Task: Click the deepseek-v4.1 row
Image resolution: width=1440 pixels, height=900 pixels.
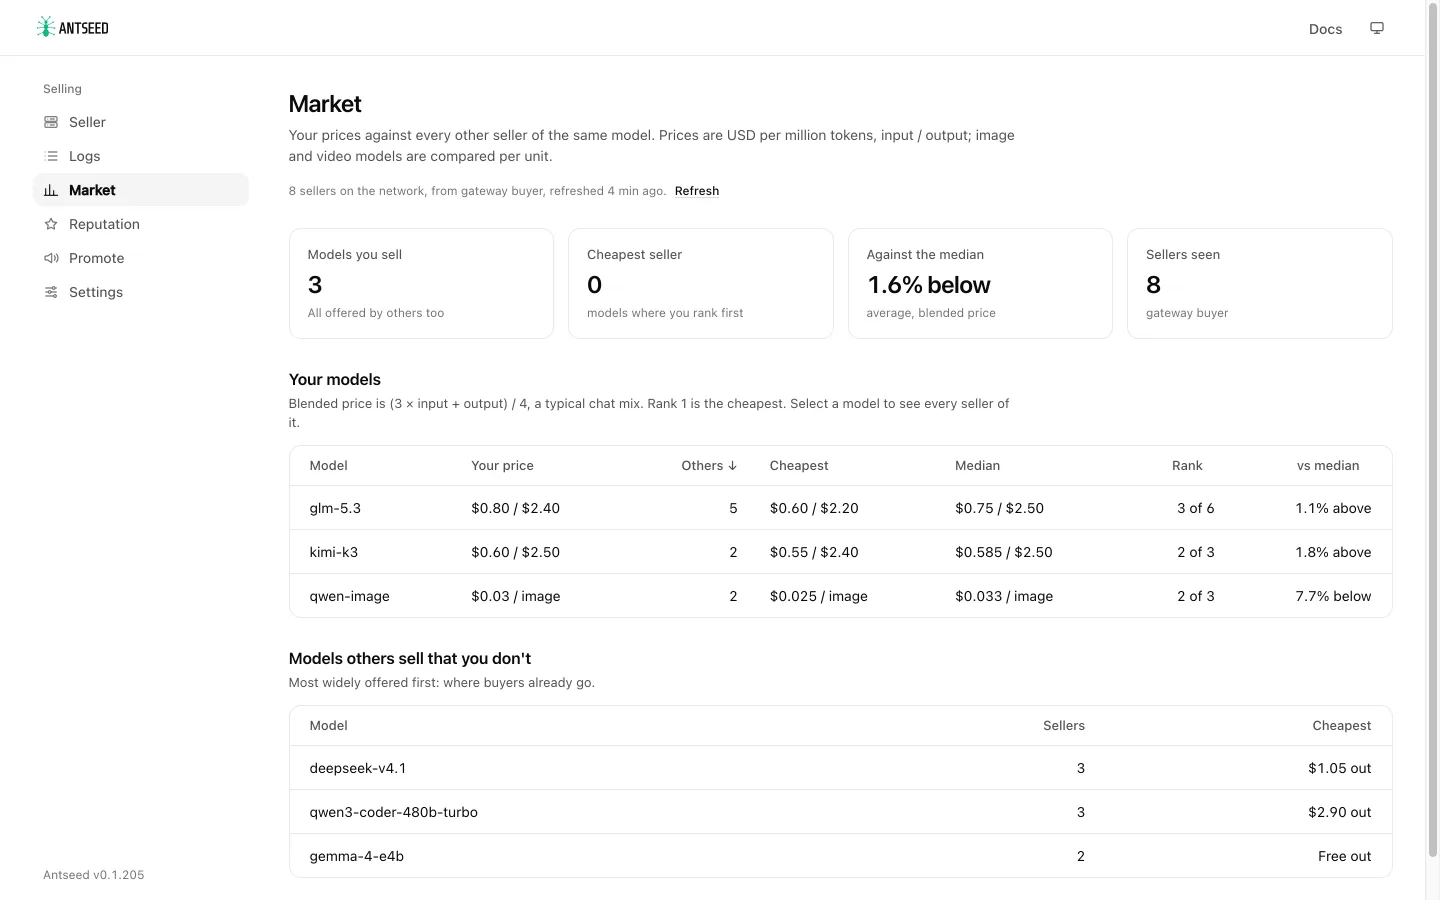Action: pos(840,768)
